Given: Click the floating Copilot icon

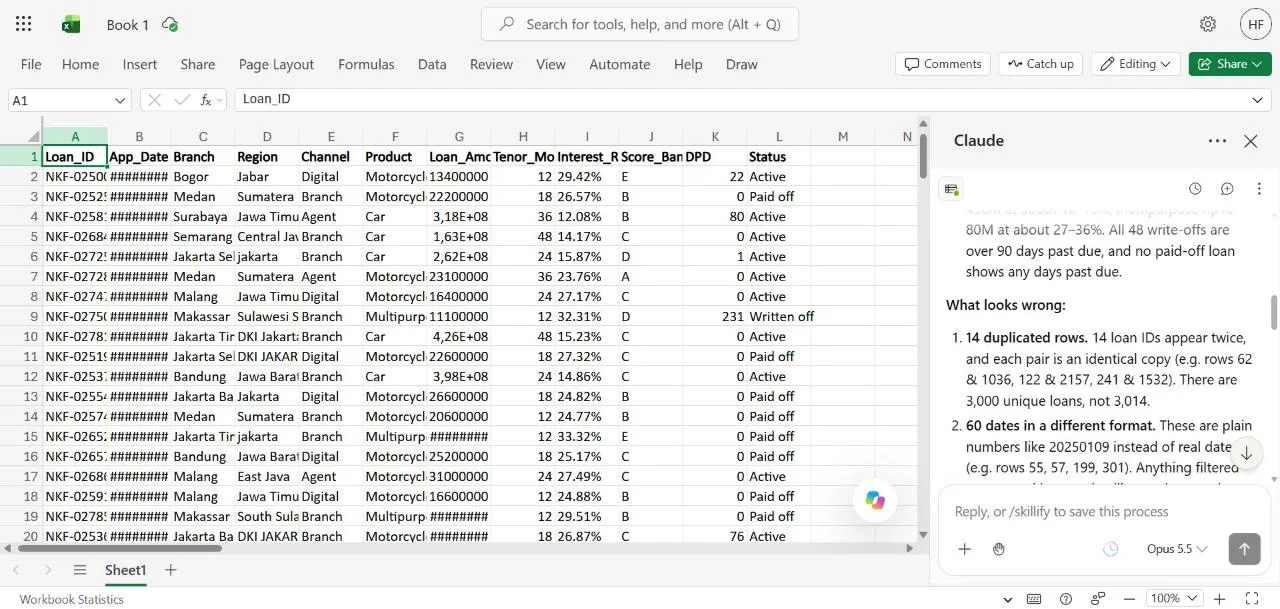Looking at the screenshot, I should pyautogui.click(x=876, y=500).
